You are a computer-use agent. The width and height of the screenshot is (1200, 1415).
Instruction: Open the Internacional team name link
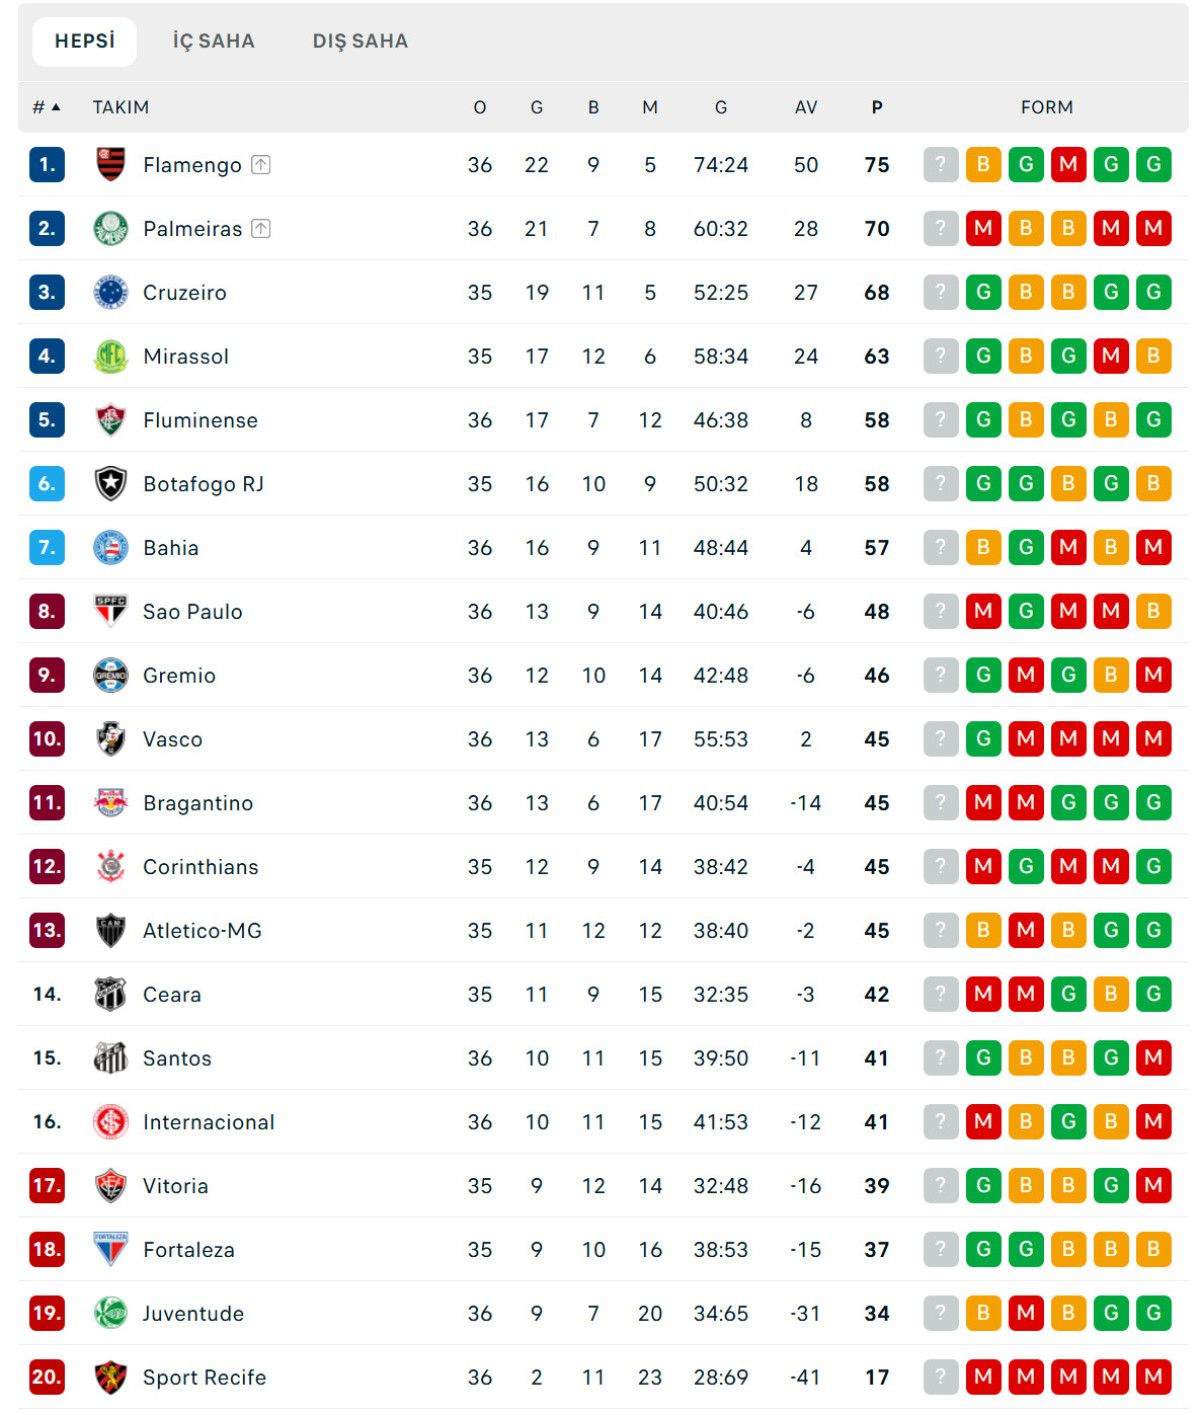pos(208,1122)
